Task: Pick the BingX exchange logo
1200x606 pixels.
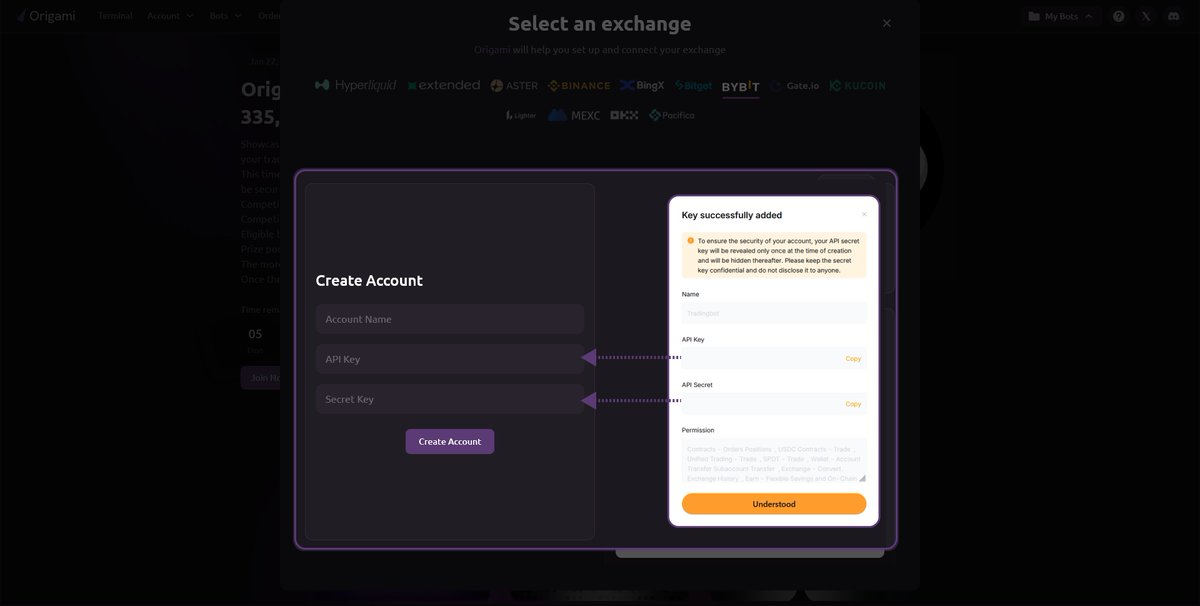Action: (x=642, y=86)
